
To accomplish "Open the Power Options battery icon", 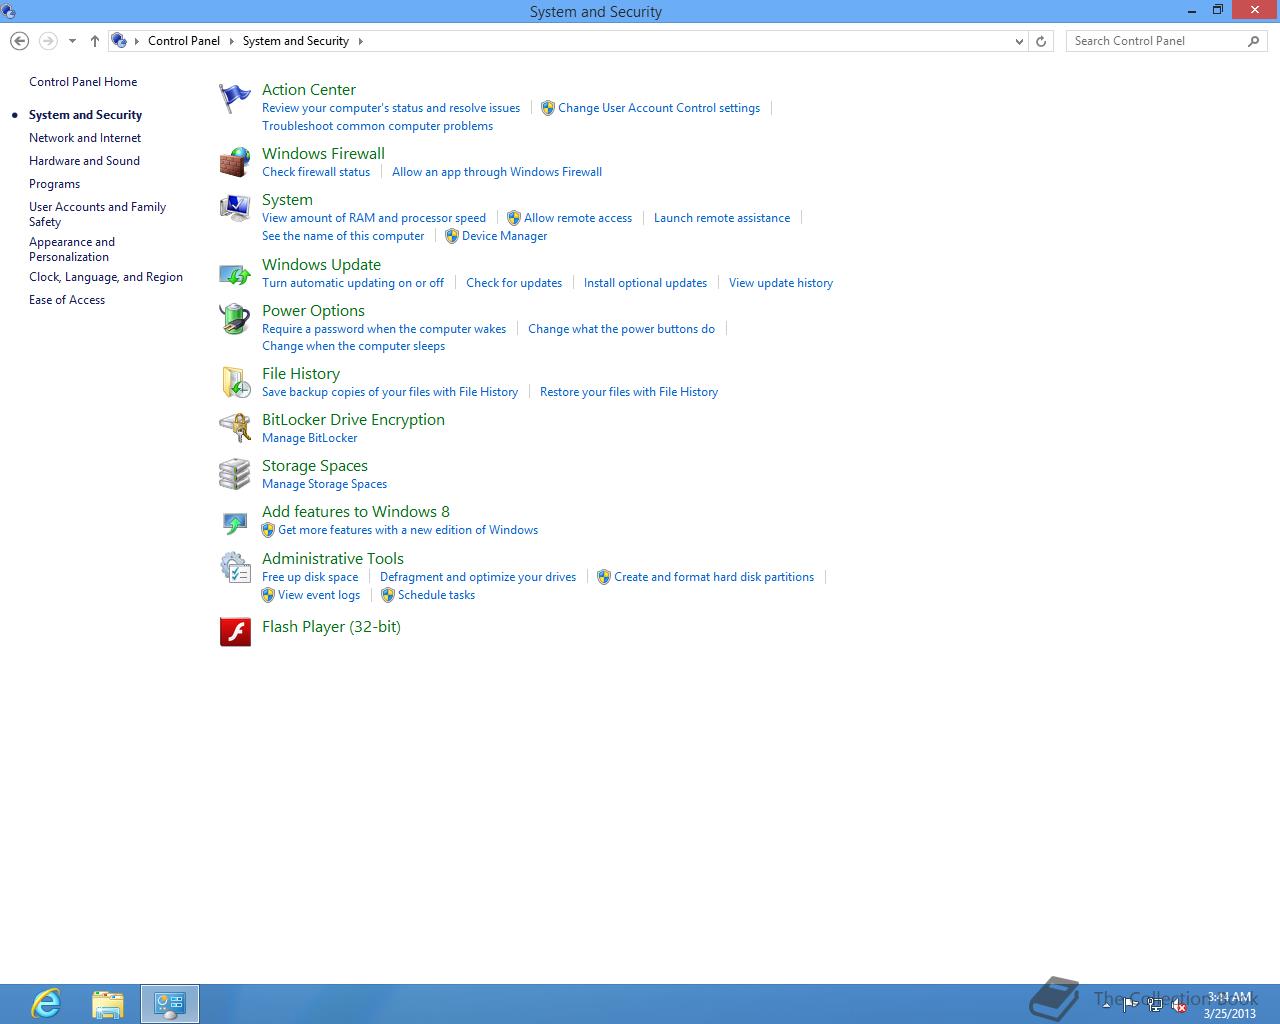I will (235, 319).
